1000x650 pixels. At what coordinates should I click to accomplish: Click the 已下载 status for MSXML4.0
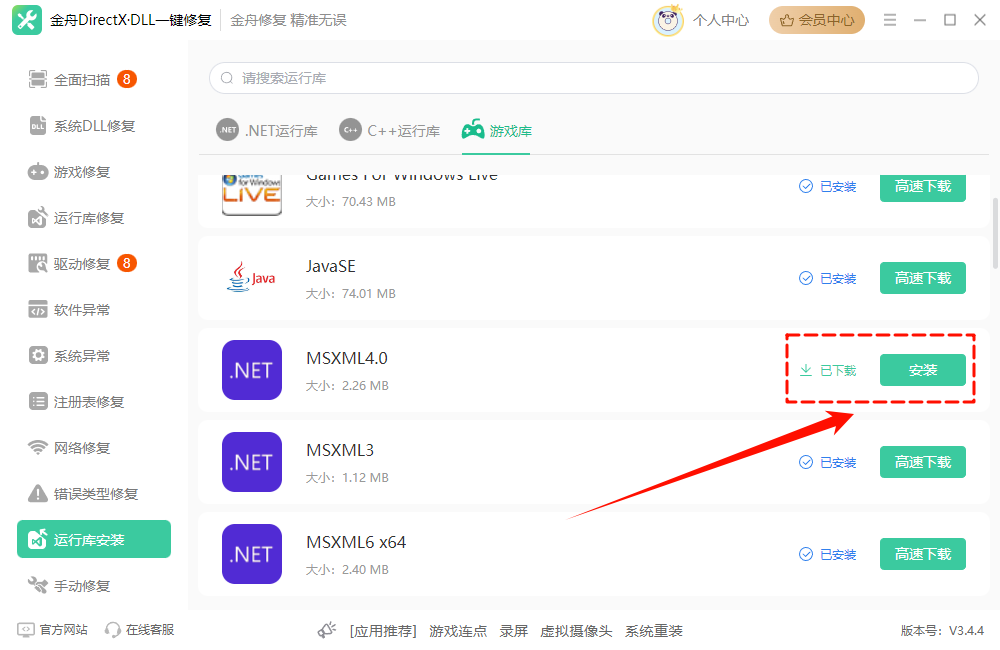tap(828, 370)
